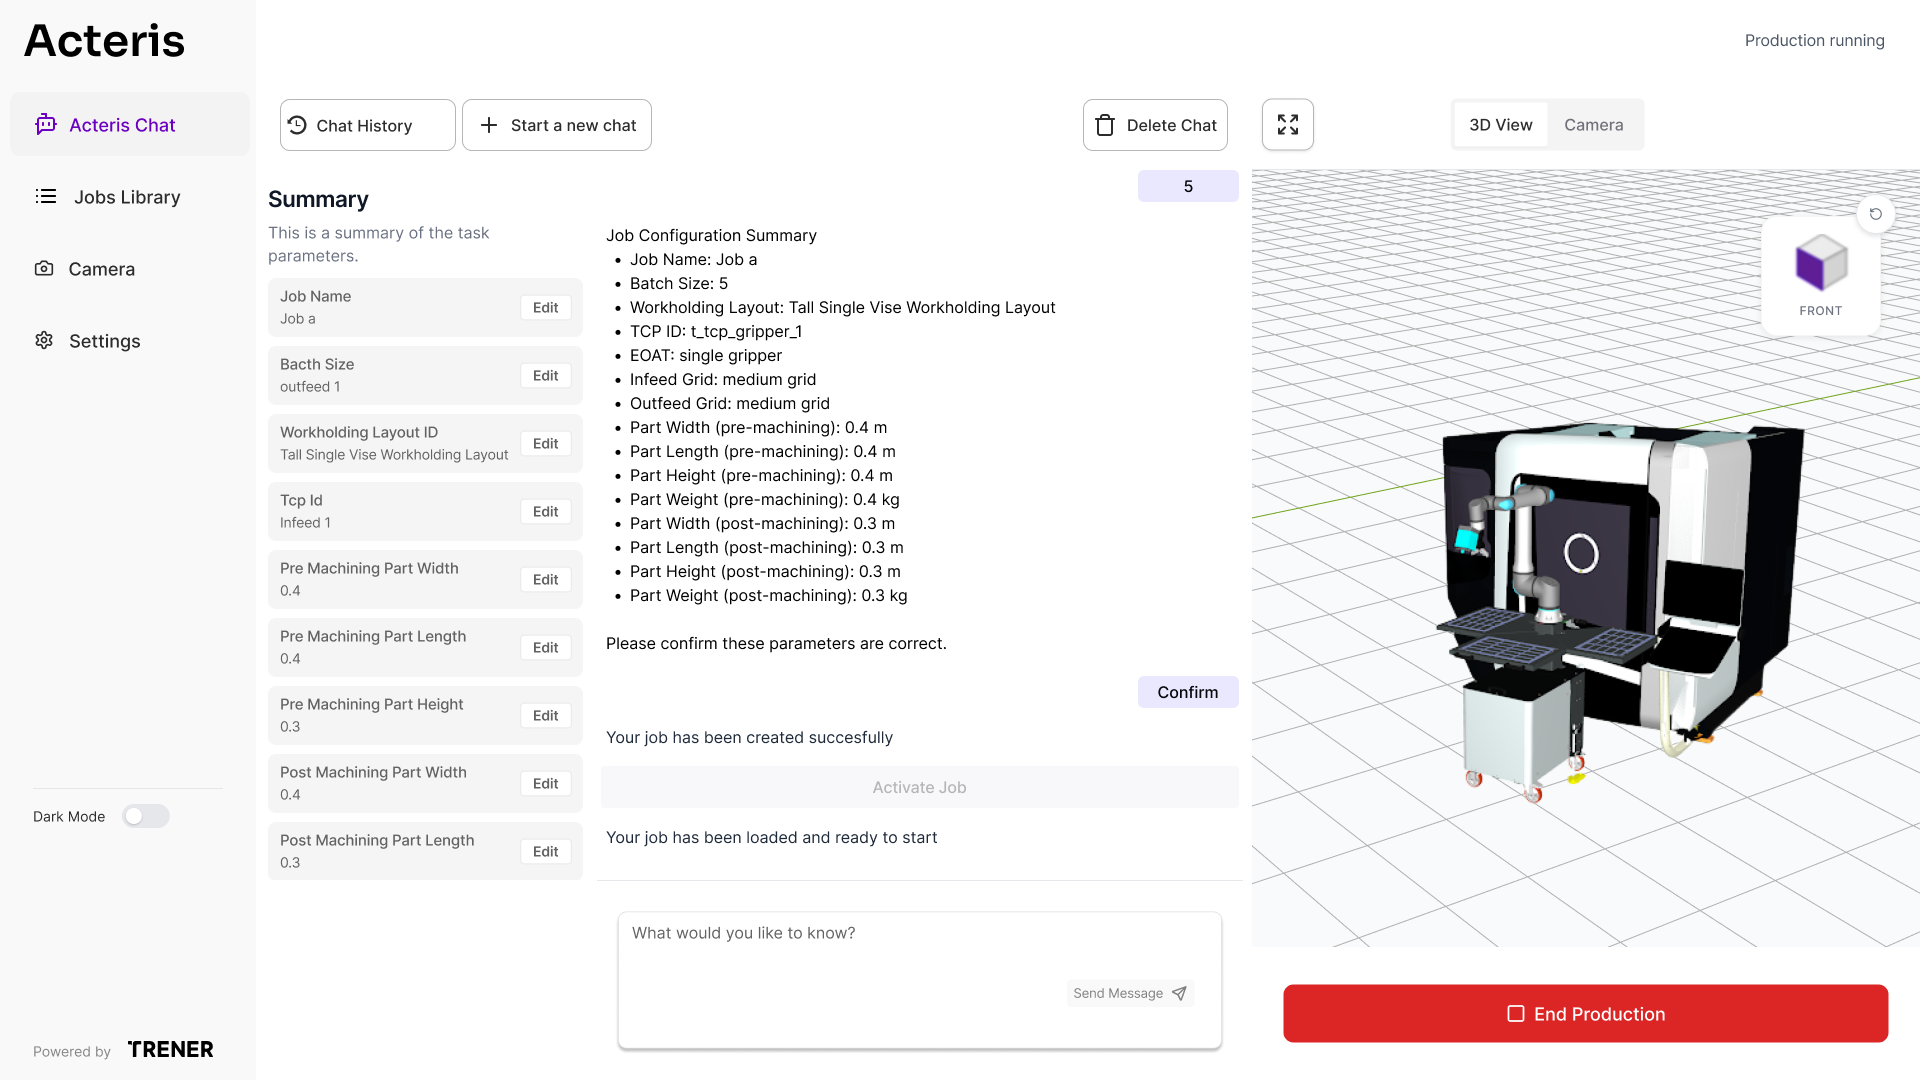
Task: Confirm the job configuration parameters
Action: coord(1187,691)
